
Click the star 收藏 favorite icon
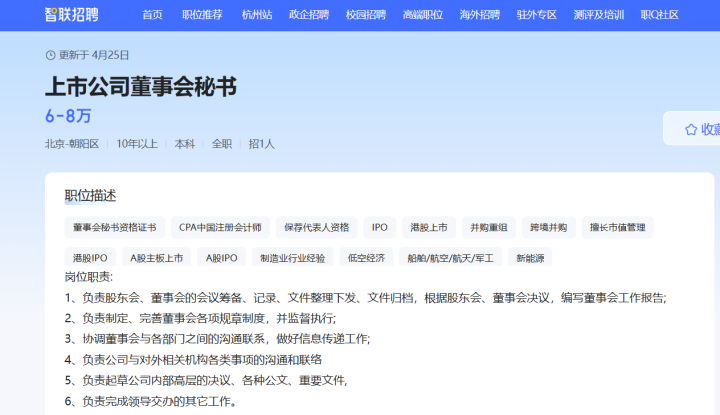tap(691, 129)
